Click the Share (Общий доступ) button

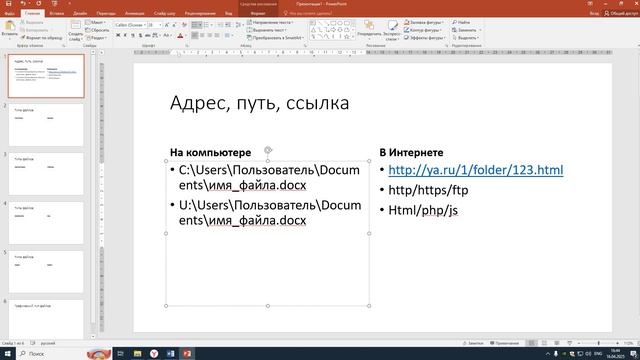[x=621, y=13]
